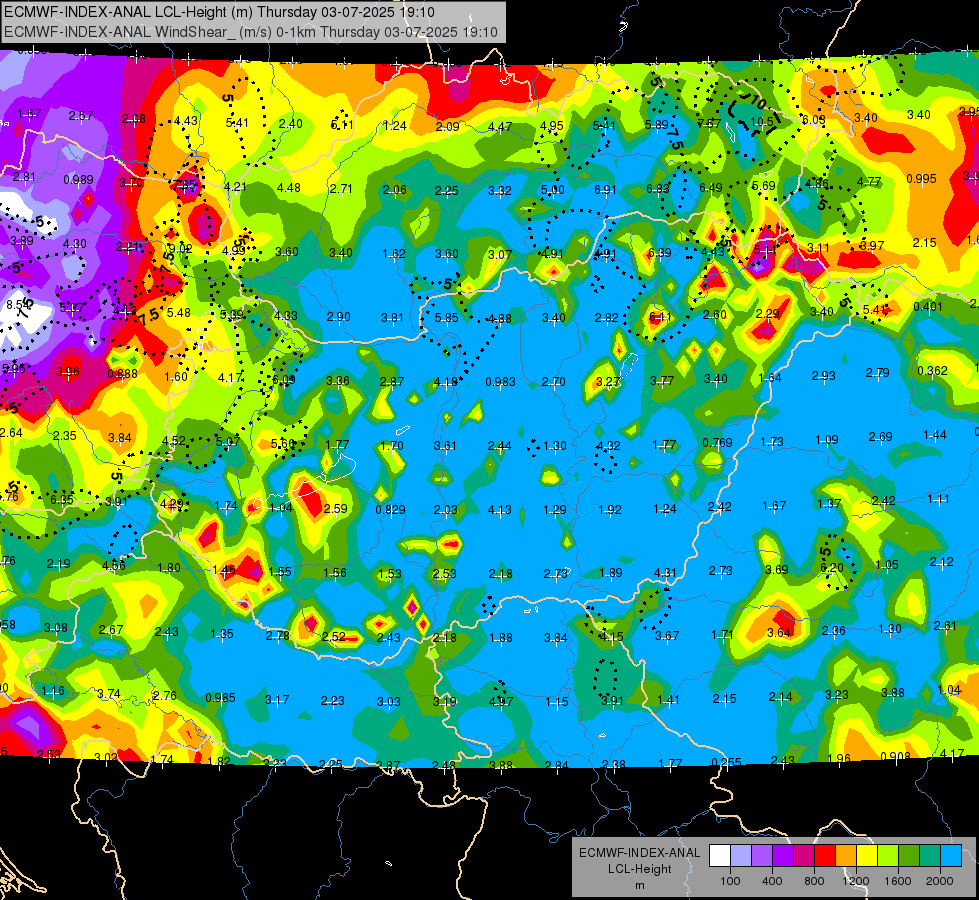Click the wind shear value 0.989
Viewport: 979px width, 900px height.
[79, 180]
